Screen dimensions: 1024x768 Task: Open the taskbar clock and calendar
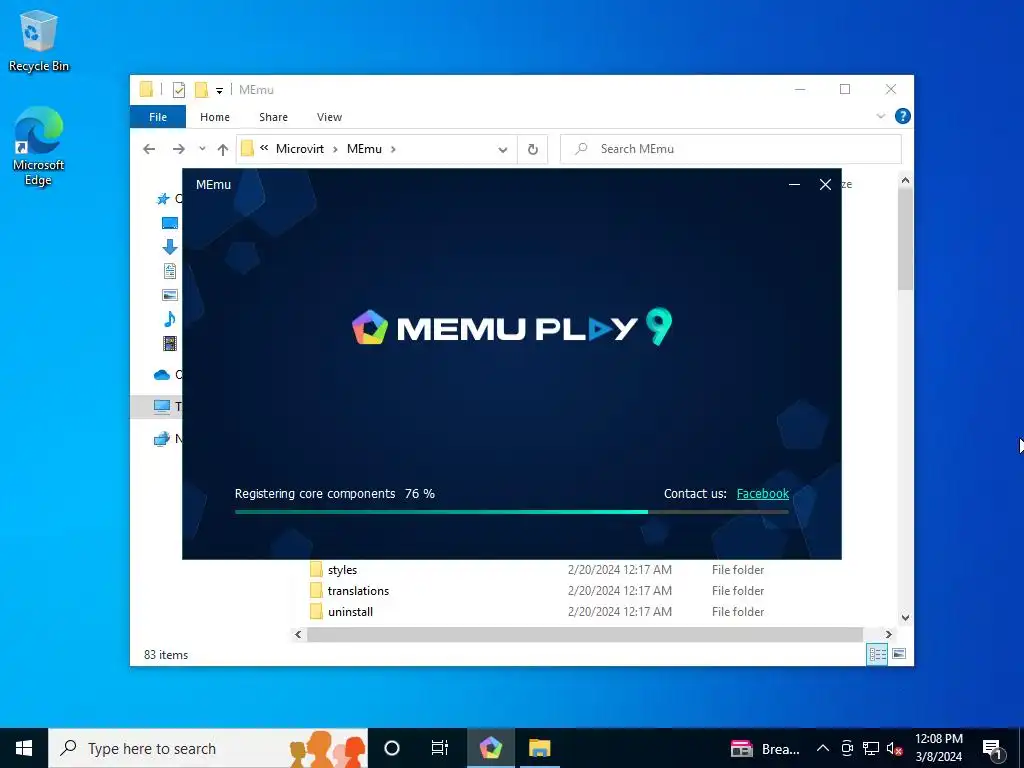tap(938, 748)
